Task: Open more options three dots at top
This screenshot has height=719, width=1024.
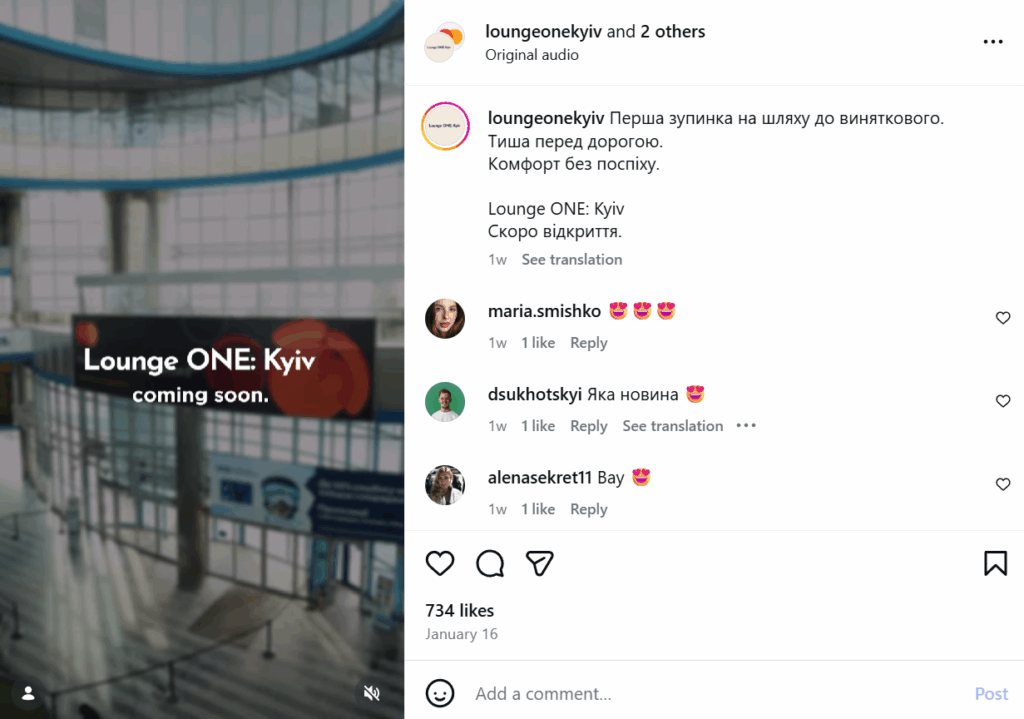Action: (993, 42)
